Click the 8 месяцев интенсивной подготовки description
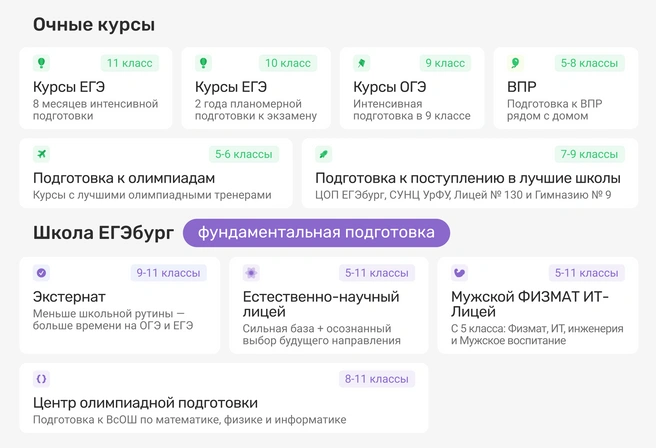 pyautogui.click(x=95, y=110)
